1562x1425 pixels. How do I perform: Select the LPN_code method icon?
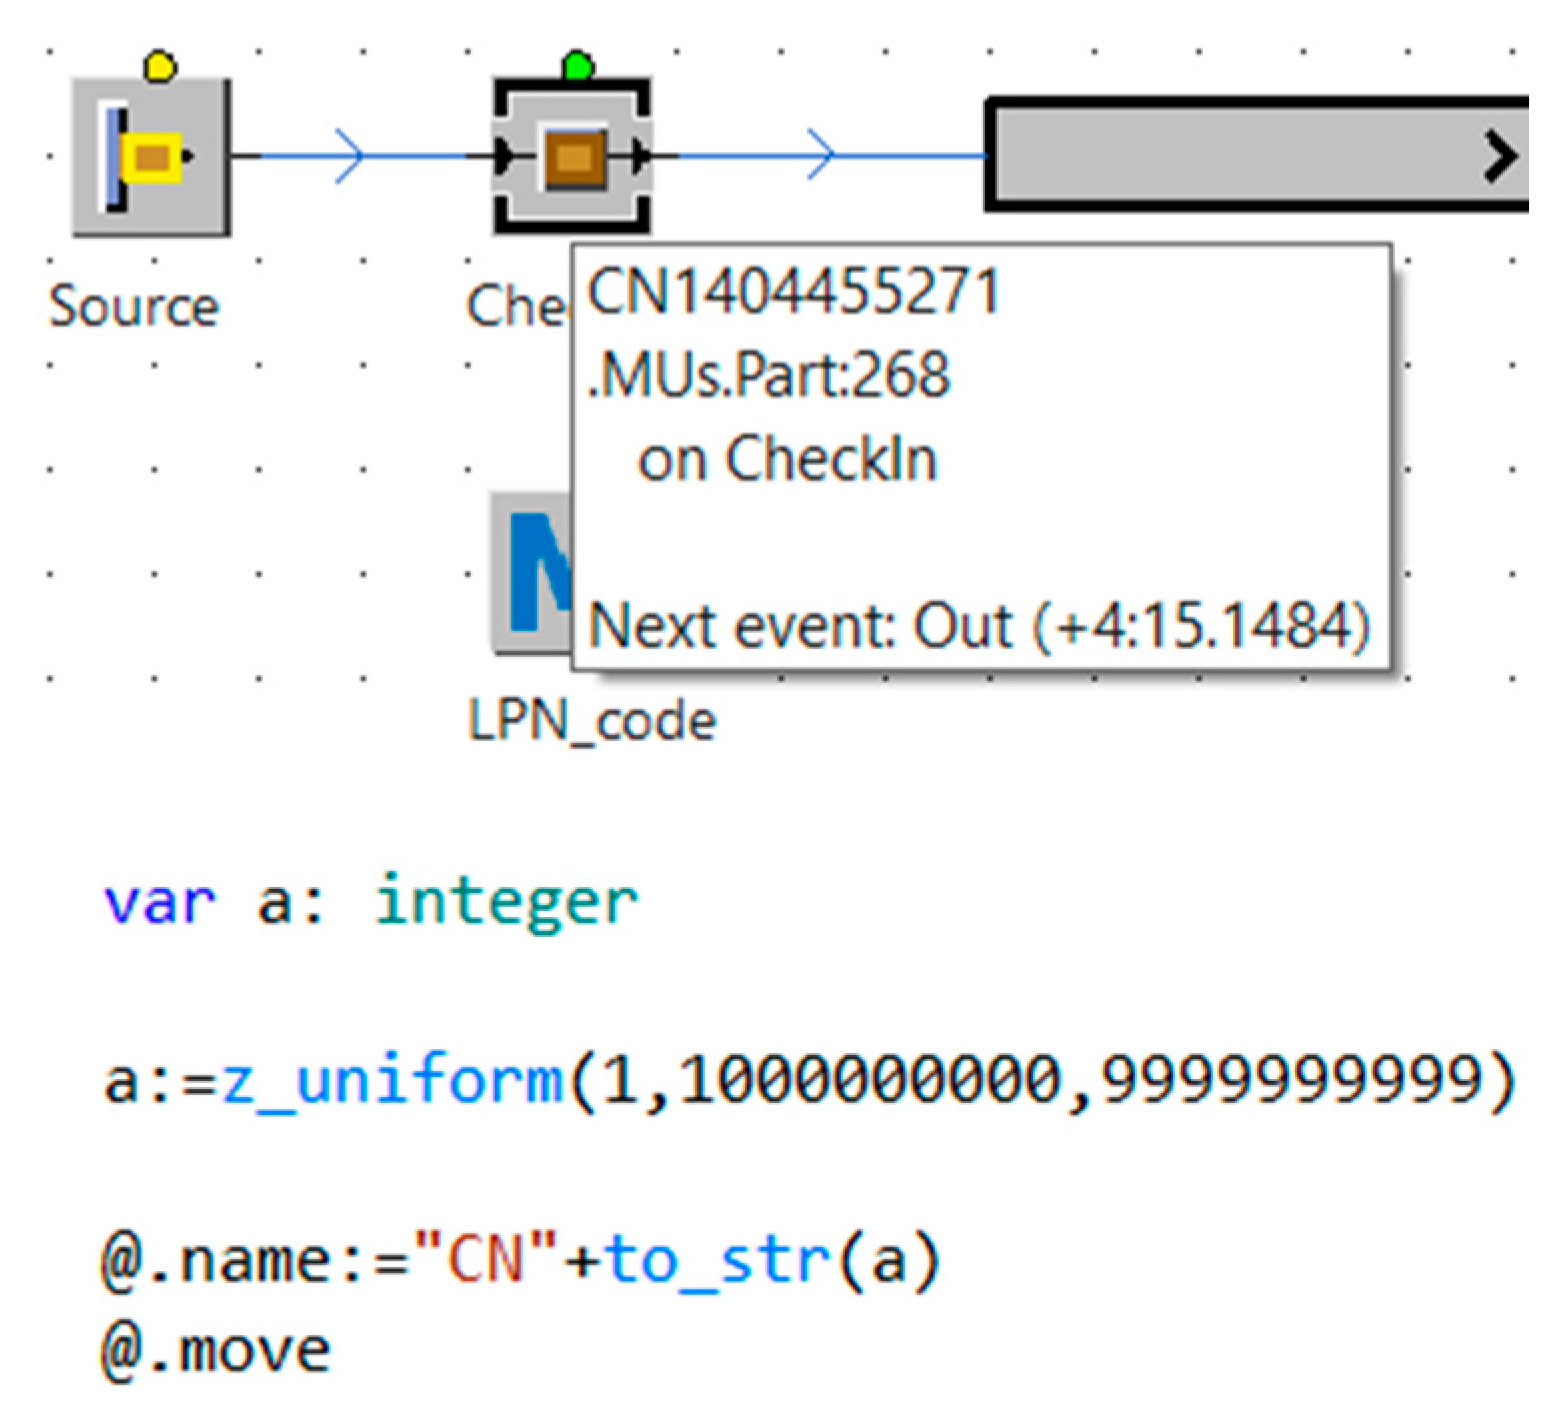coord(530,573)
